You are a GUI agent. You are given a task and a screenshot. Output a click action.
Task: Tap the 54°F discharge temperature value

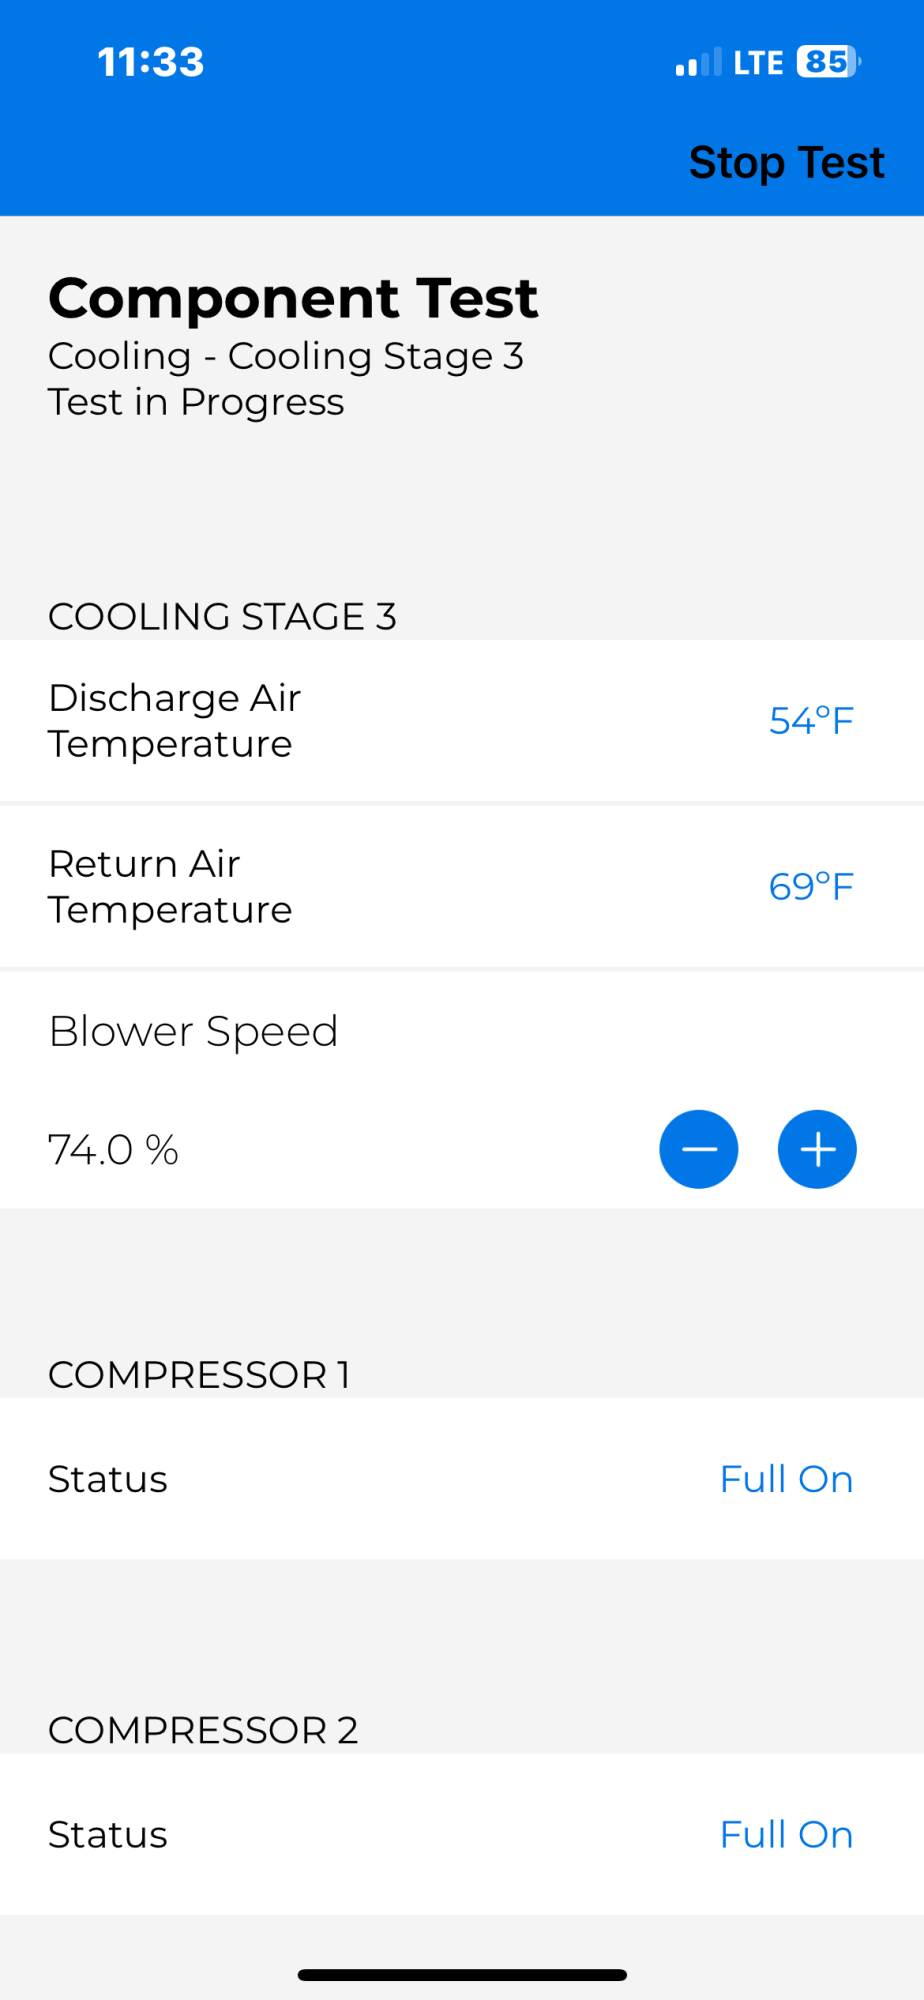coord(811,721)
